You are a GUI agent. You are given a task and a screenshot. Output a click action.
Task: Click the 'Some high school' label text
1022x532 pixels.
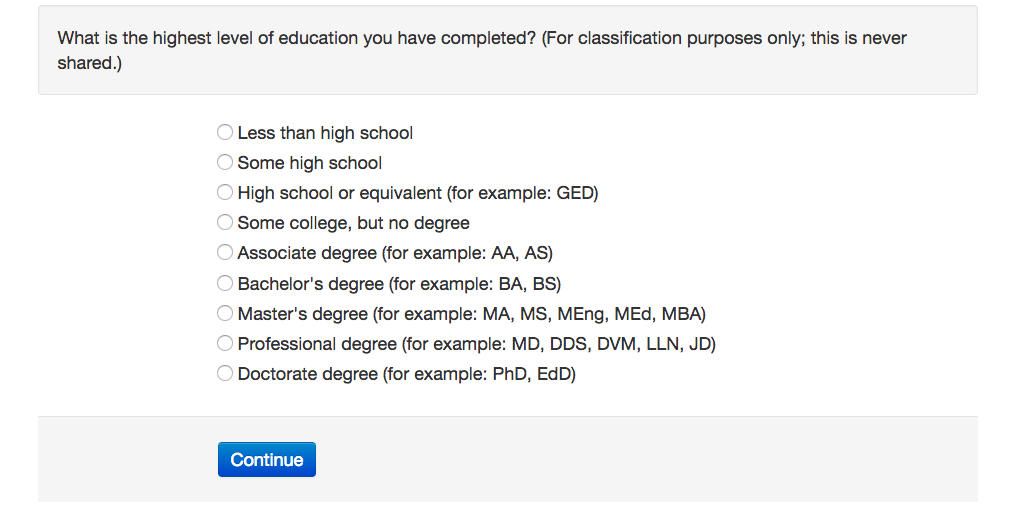[x=310, y=163]
